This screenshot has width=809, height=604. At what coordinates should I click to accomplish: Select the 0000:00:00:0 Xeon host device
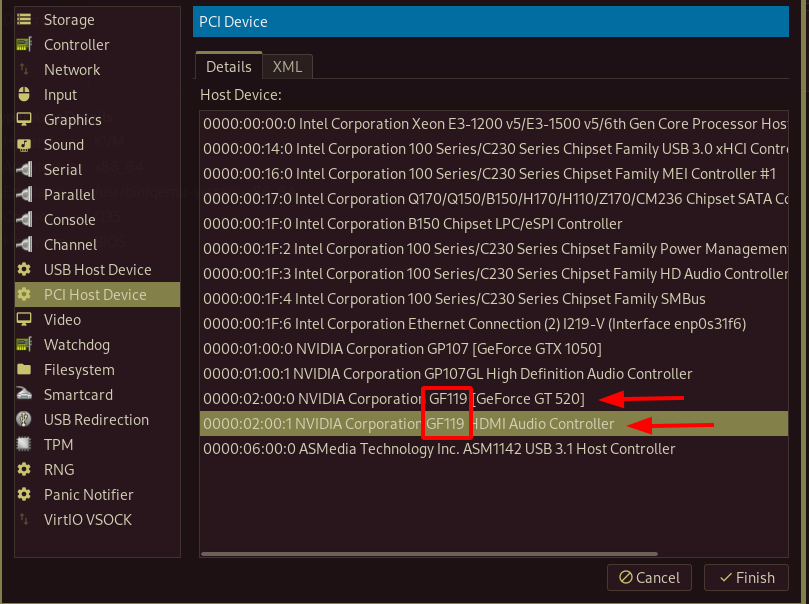(494, 124)
